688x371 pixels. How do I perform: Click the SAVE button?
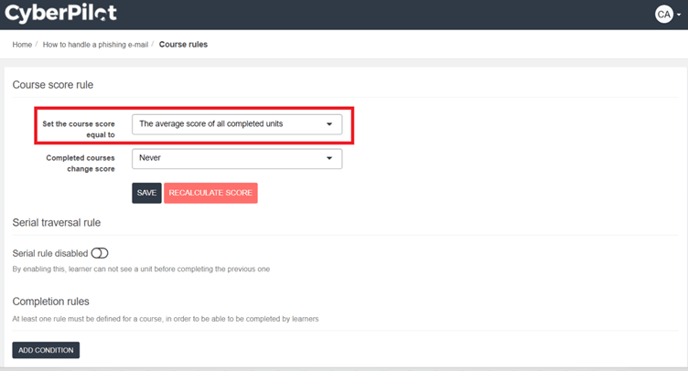click(147, 193)
